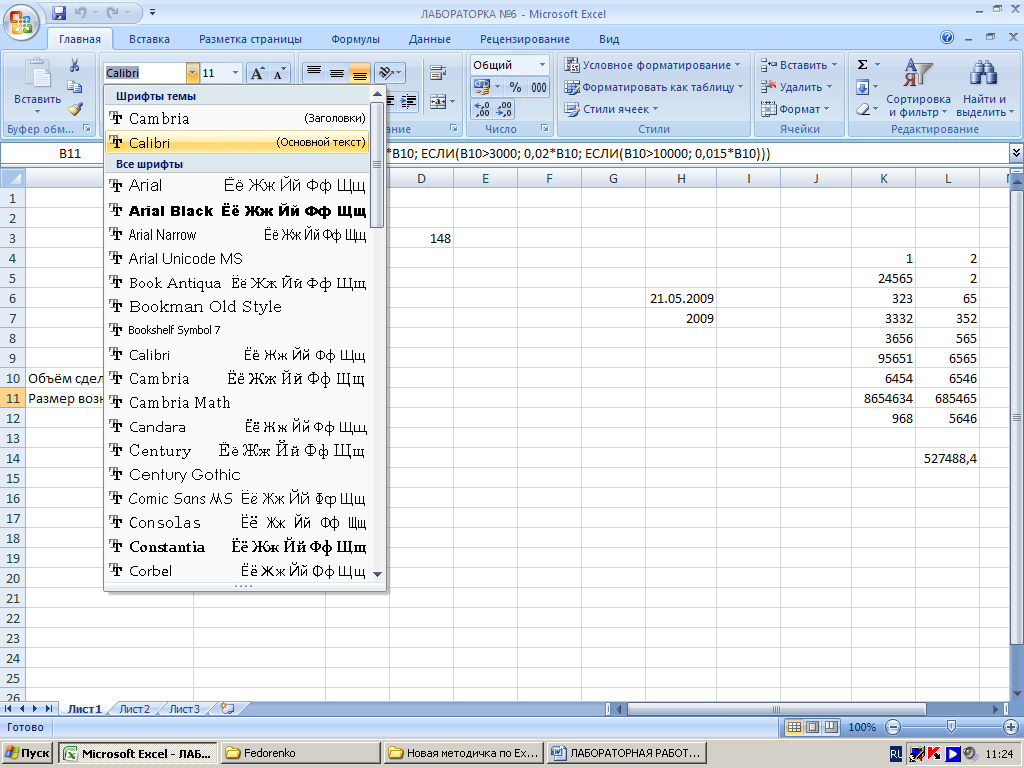The height and width of the screenshot is (768, 1024).
Task: Choose Comic Sans MS font
Action: pyautogui.click(x=237, y=498)
